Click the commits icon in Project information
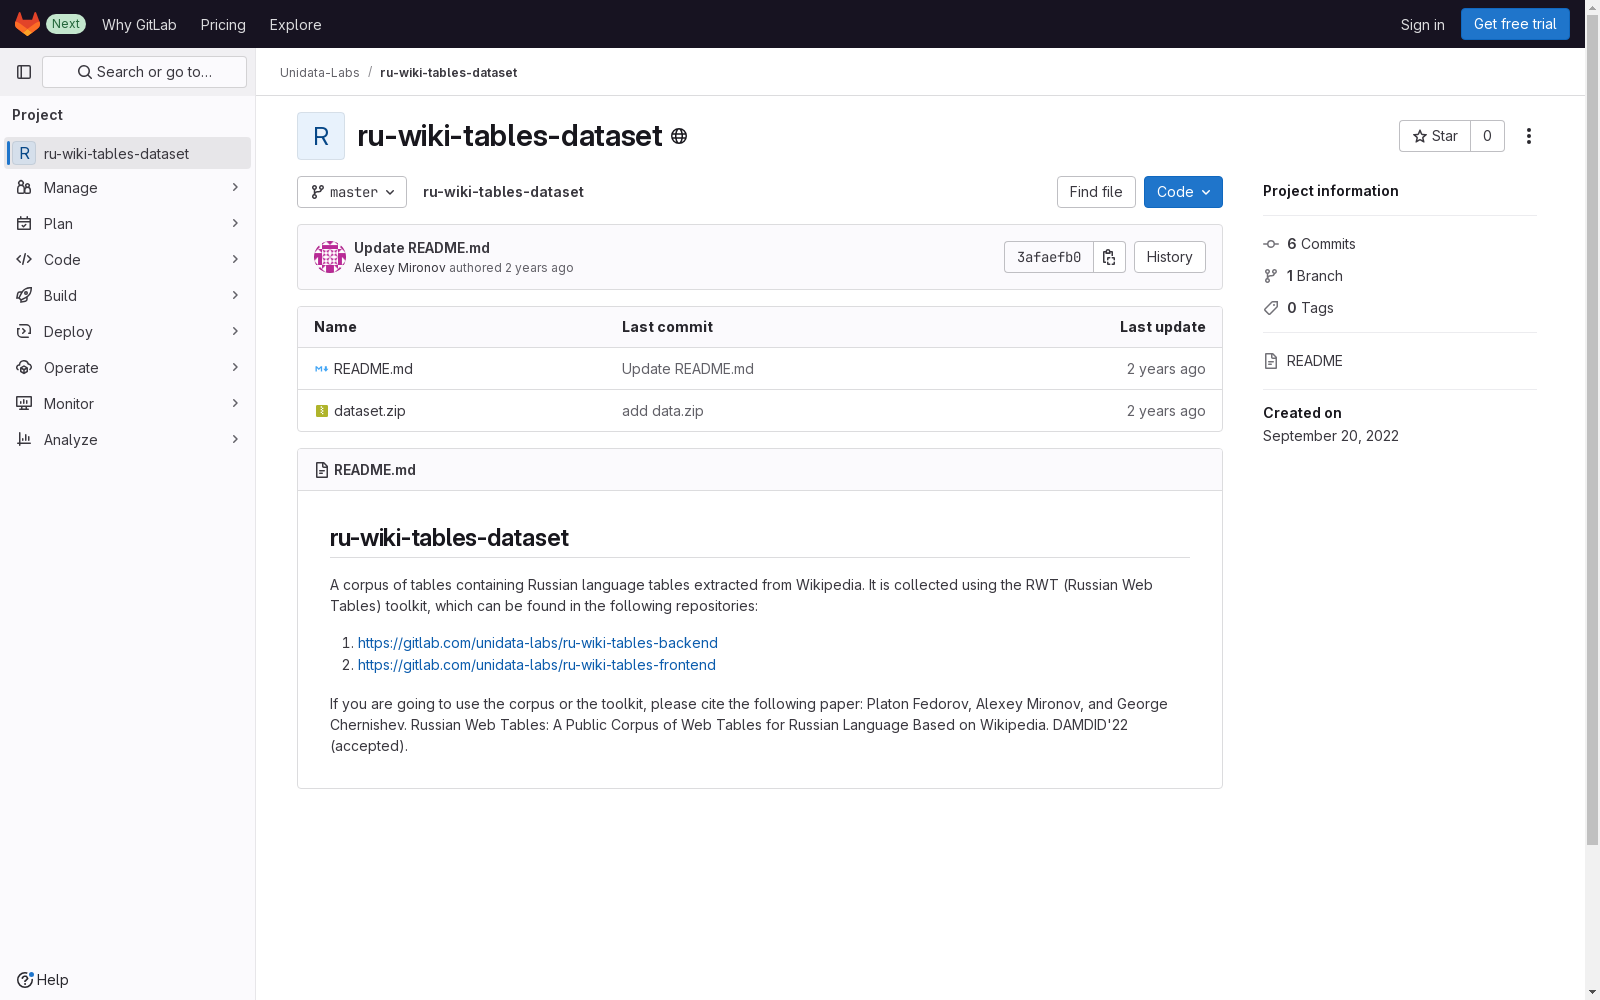Screen dimensions: 1600x1000 pyautogui.click(x=1271, y=244)
